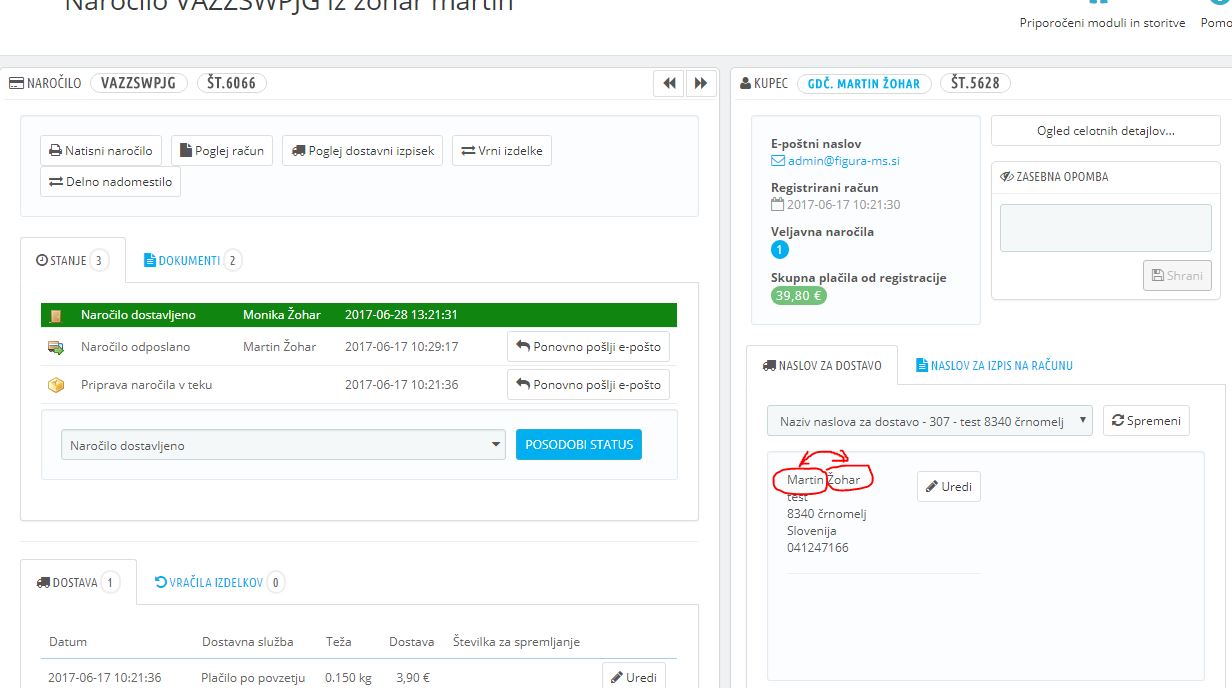Switch to Dostava tab
1232x688 pixels.
(x=78, y=582)
